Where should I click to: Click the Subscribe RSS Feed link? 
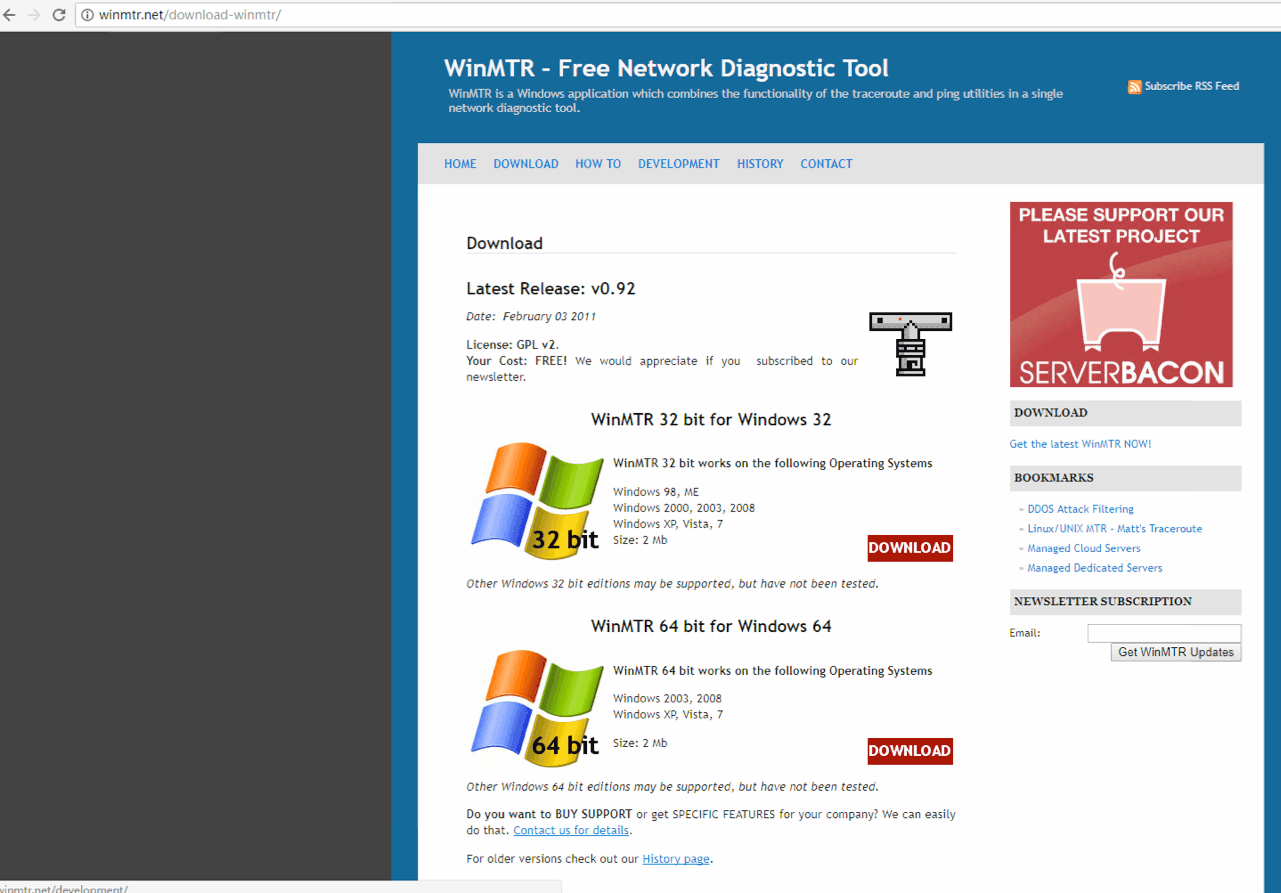click(1192, 86)
